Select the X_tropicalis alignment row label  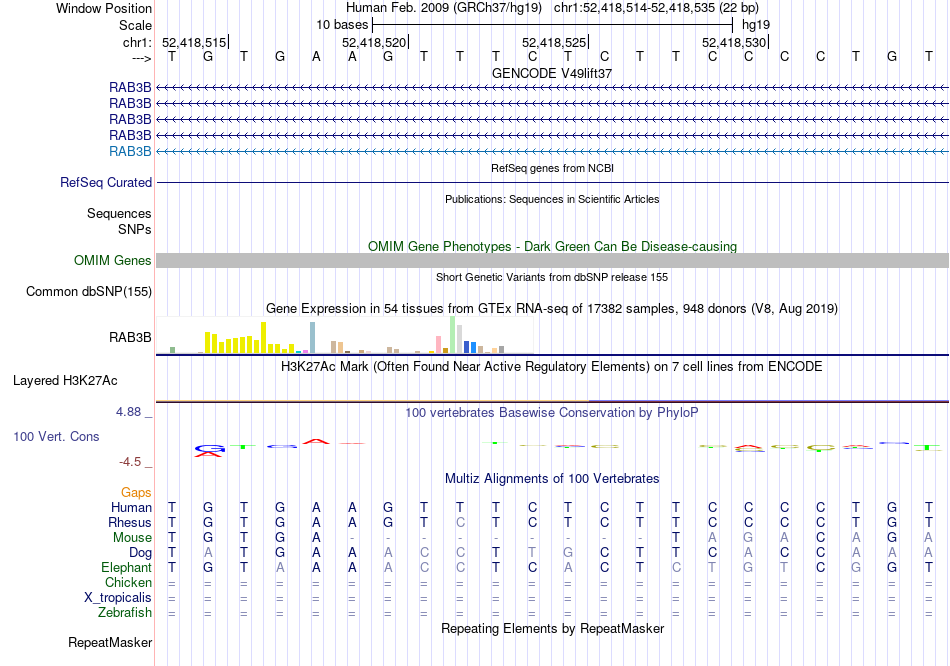[118, 598]
